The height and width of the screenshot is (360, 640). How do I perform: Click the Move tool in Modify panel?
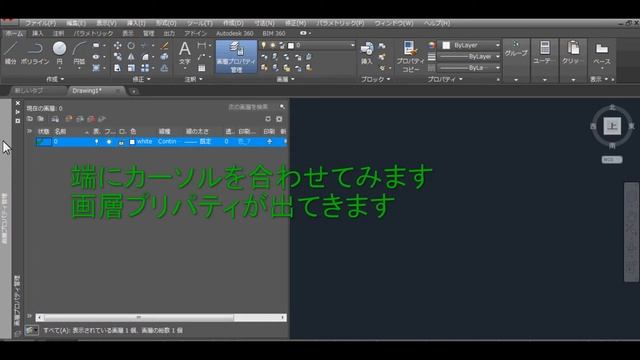click(x=118, y=45)
